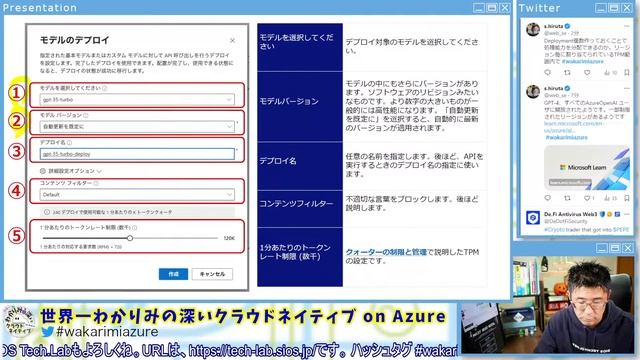Click Twitter bird icon in bottom banner

pyautogui.click(x=48, y=331)
